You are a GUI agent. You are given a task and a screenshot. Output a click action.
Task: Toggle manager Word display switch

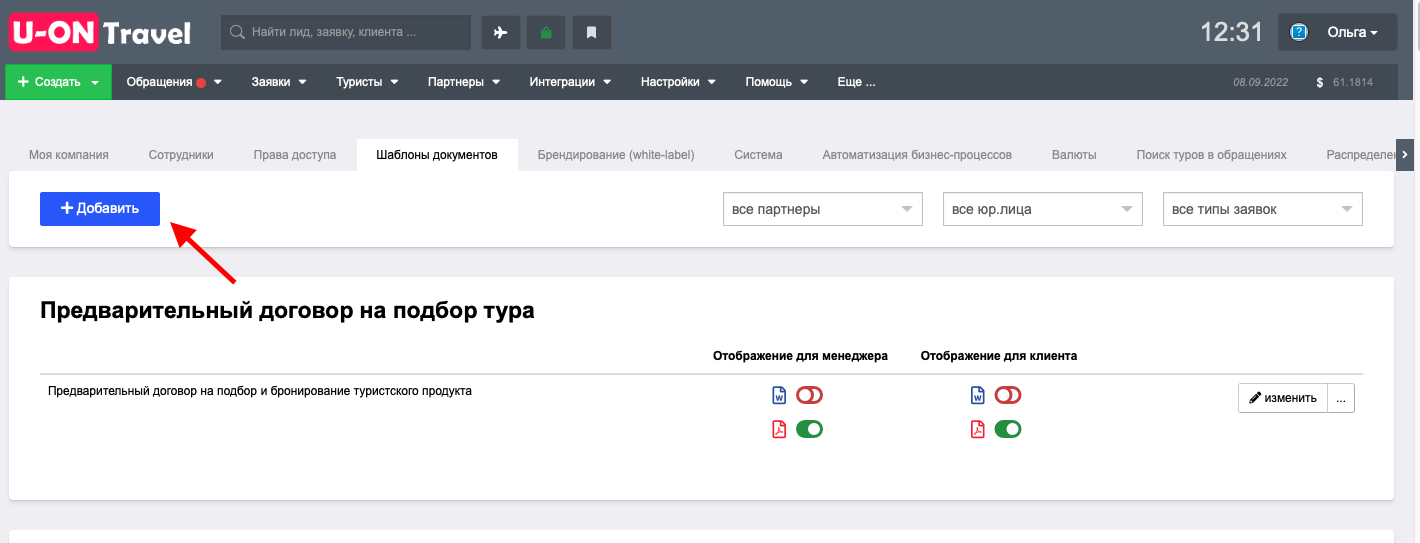[x=809, y=395]
